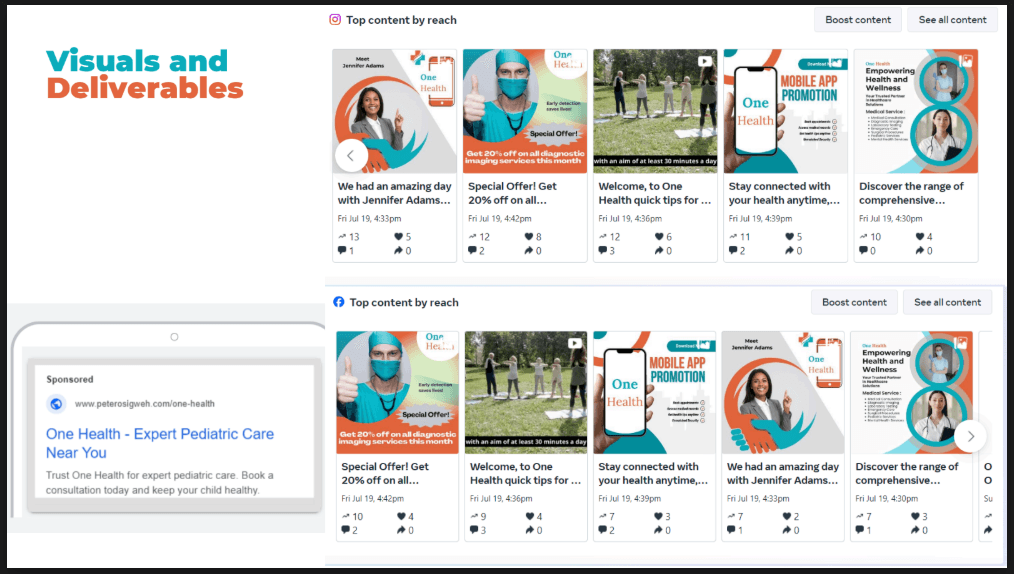Click the globe icon in sponsored ad

pyautogui.click(x=57, y=404)
